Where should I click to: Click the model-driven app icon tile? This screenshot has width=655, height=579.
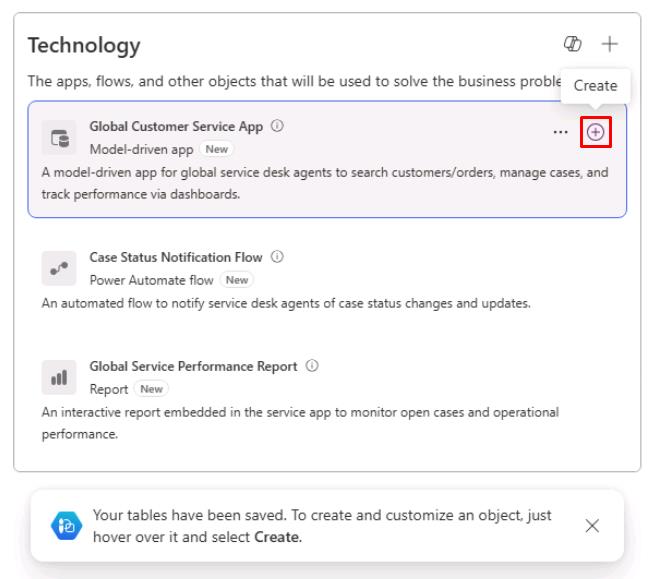pyautogui.click(x=59, y=138)
